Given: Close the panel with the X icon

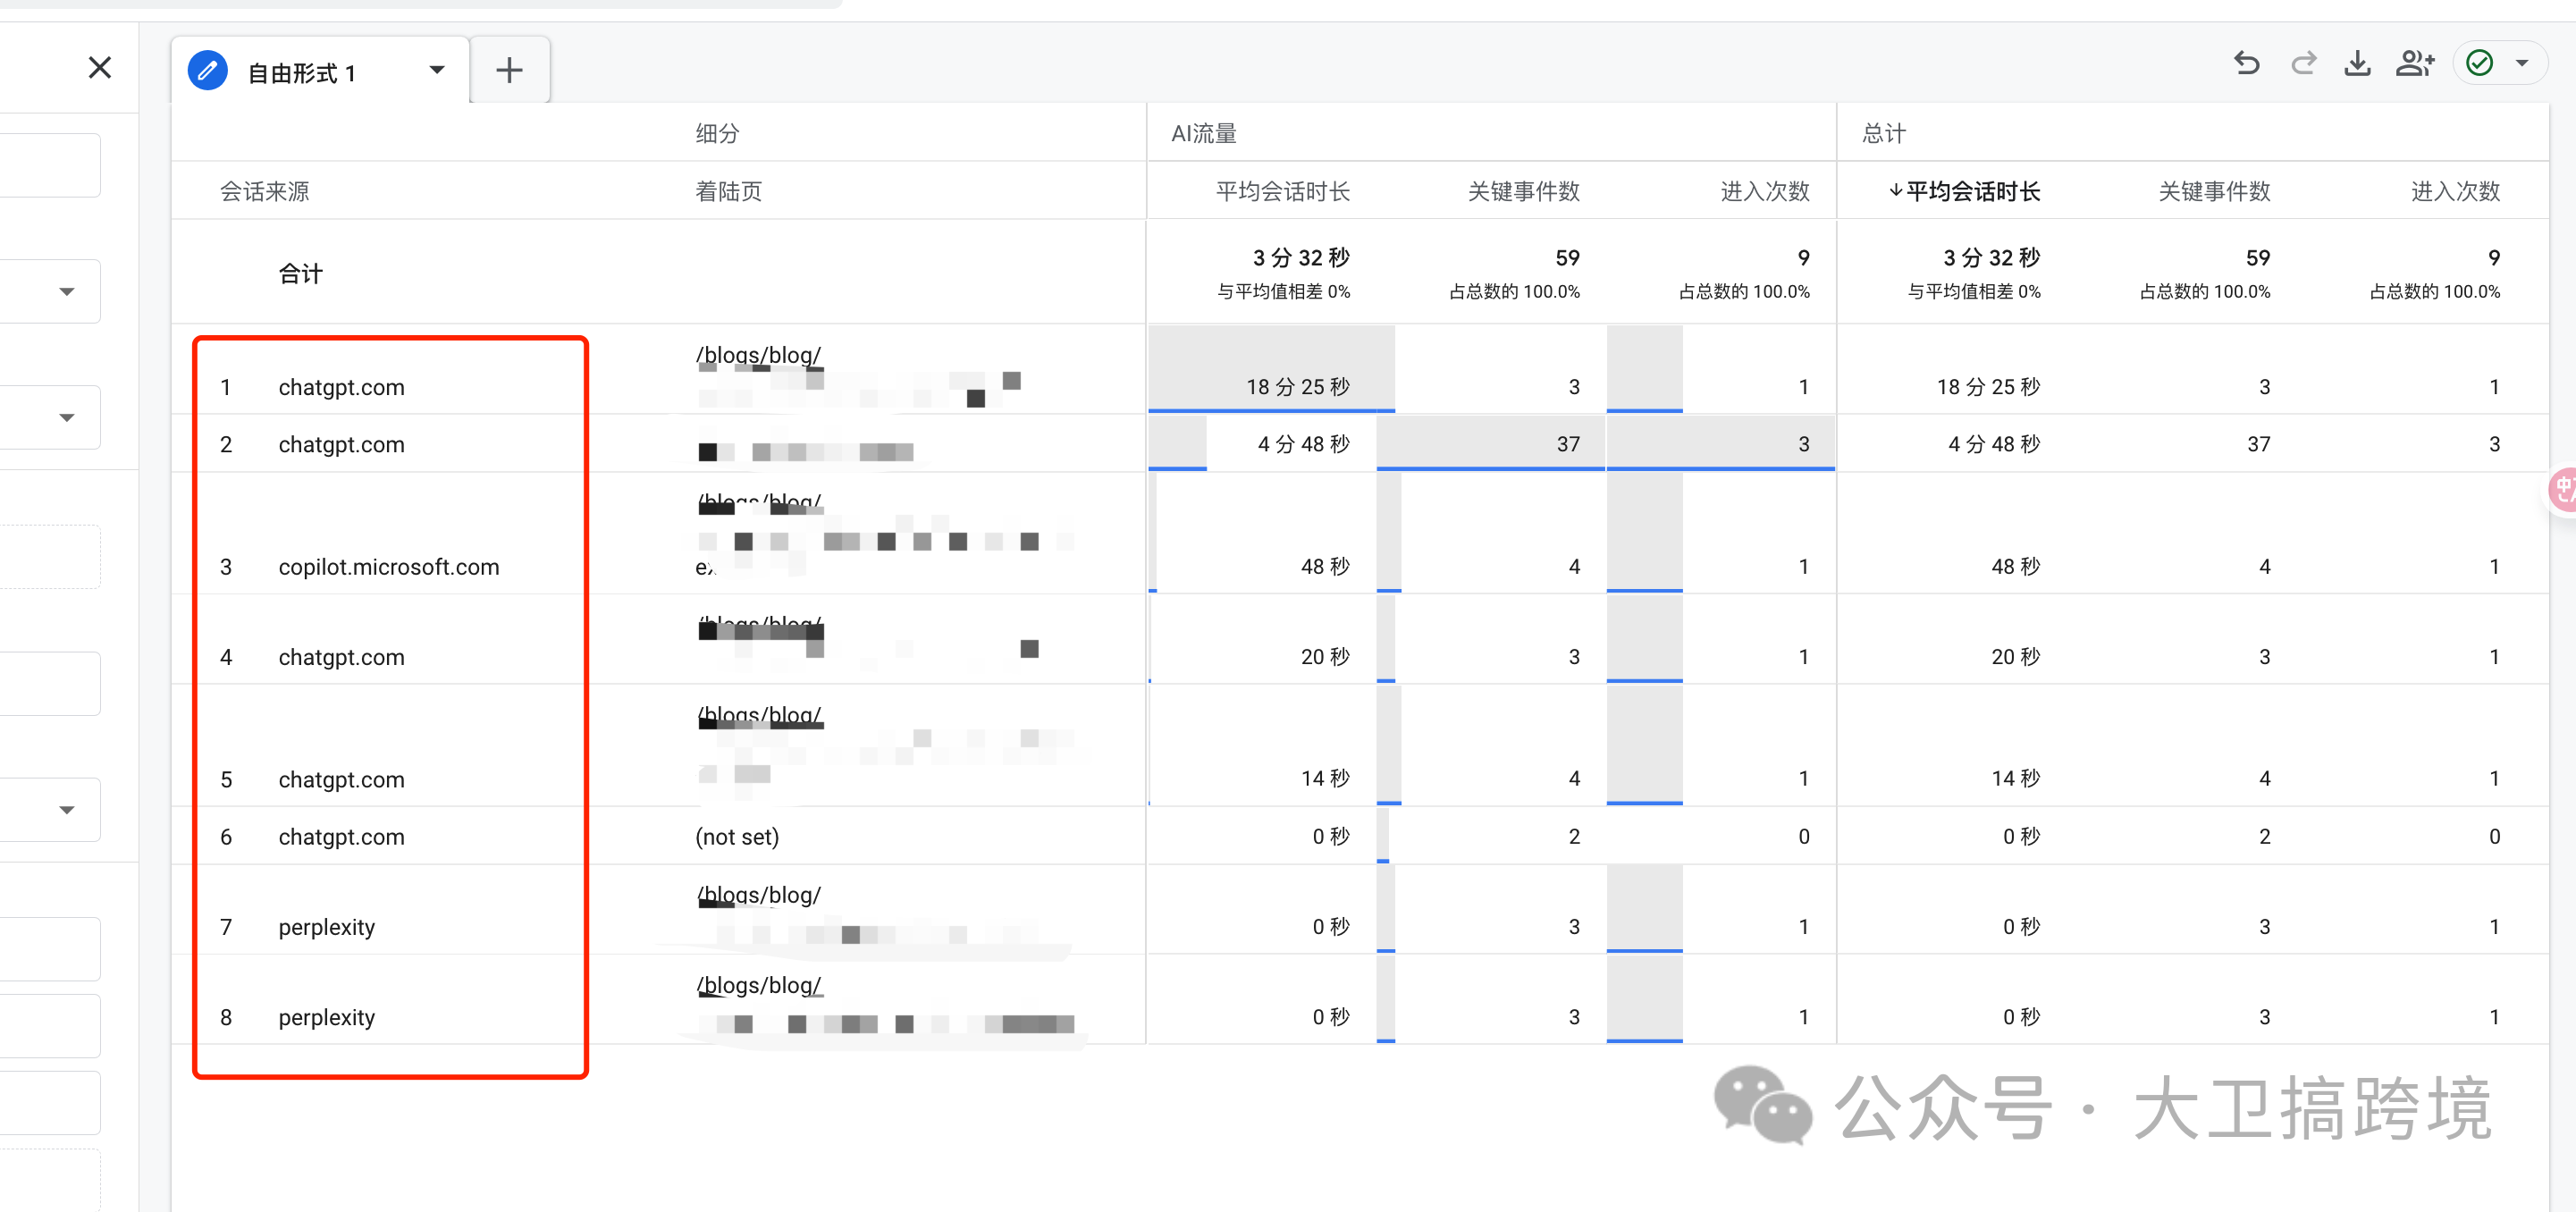Looking at the screenshot, I should coord(99,67).
